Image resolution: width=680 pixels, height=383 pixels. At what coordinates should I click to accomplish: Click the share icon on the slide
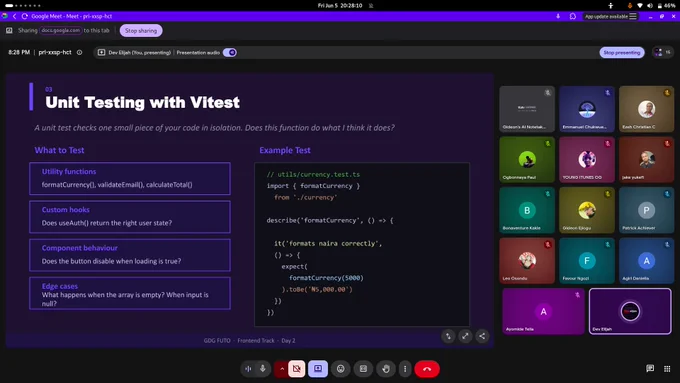pos(482,336)
